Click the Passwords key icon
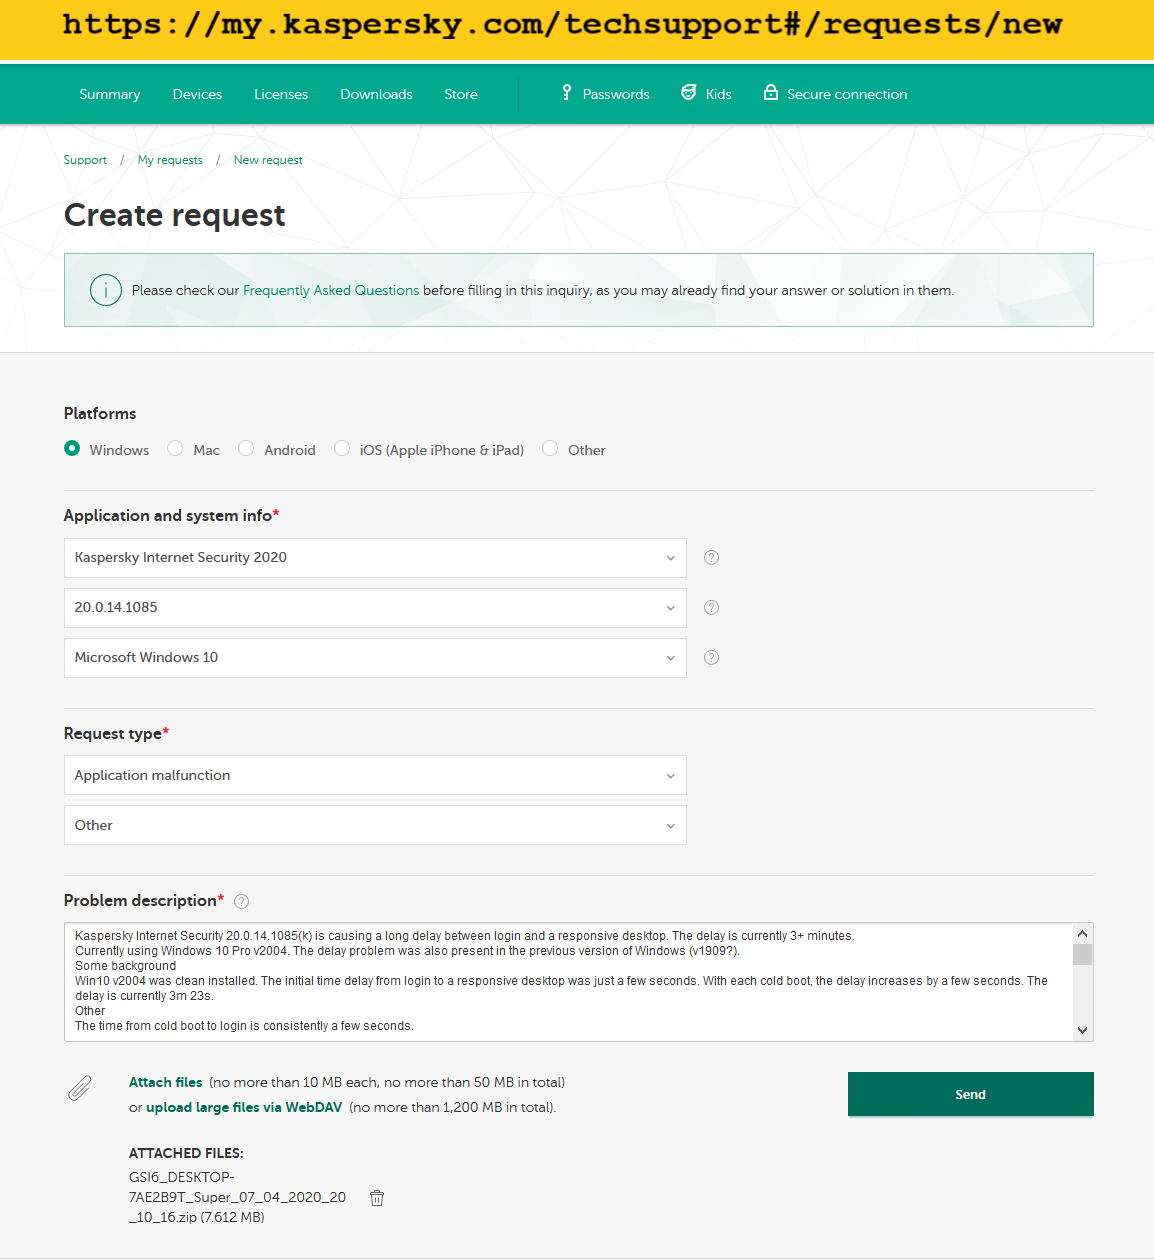Screen dimensions: 1154x1260 pos(567,92)
